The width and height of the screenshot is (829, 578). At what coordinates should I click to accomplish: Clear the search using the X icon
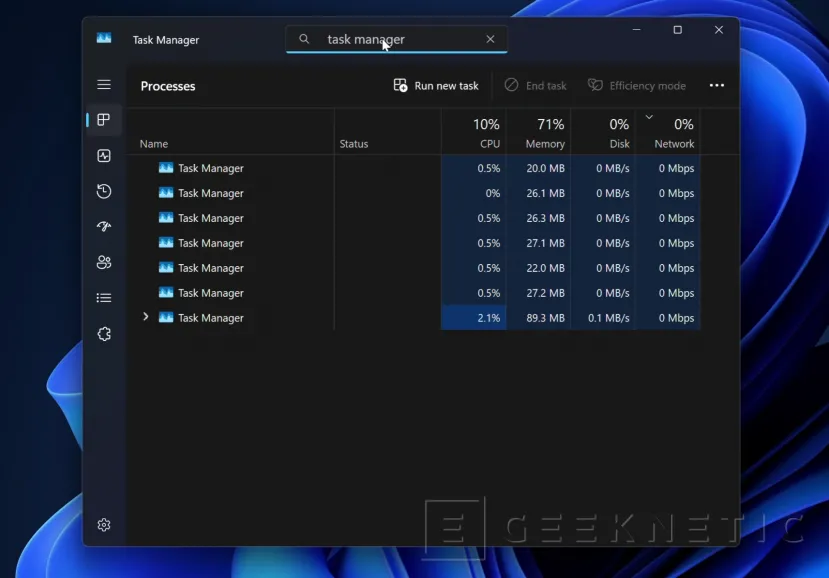pos(490,39)
